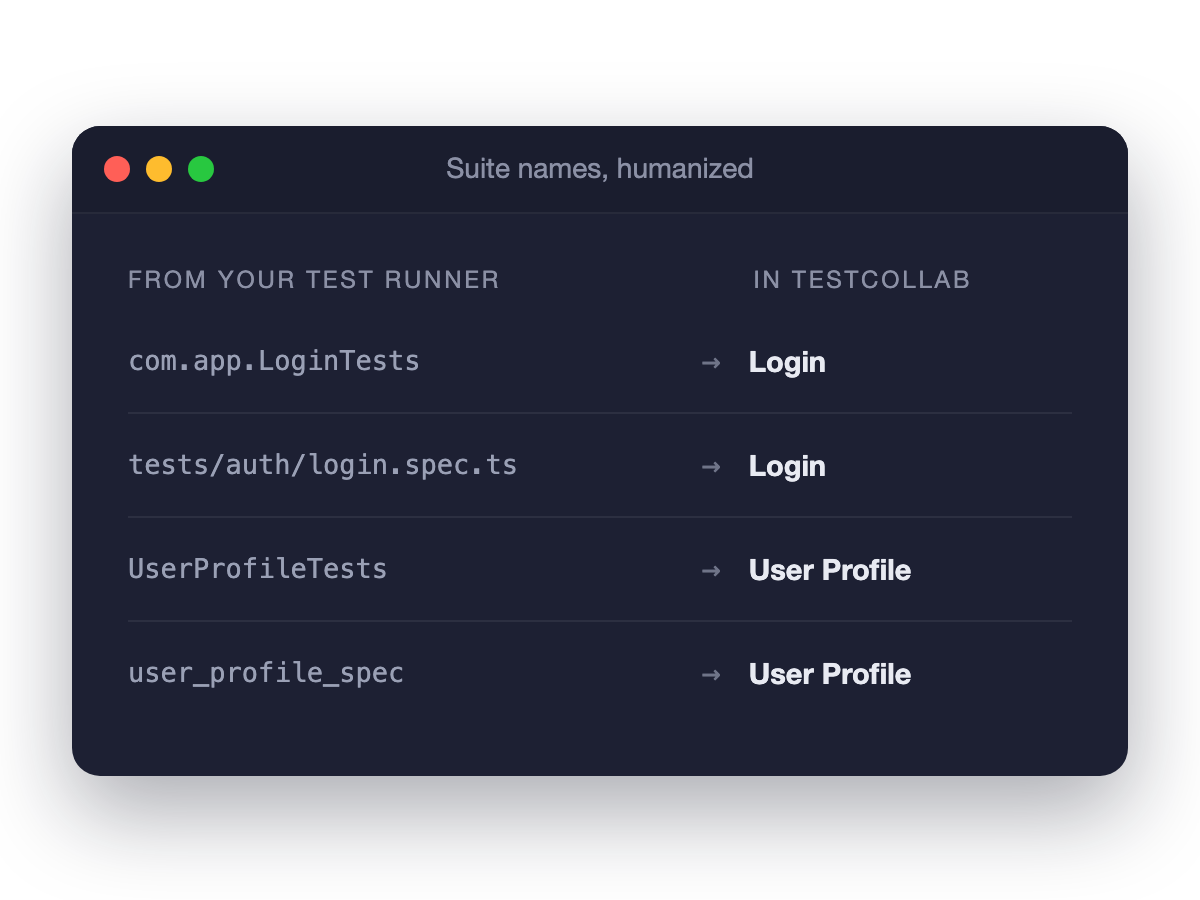This screenshot has width=1200, height=900.
Task: Click 'Login' in the com.app.LoginTests row
Action: click(x=787, y=362)
